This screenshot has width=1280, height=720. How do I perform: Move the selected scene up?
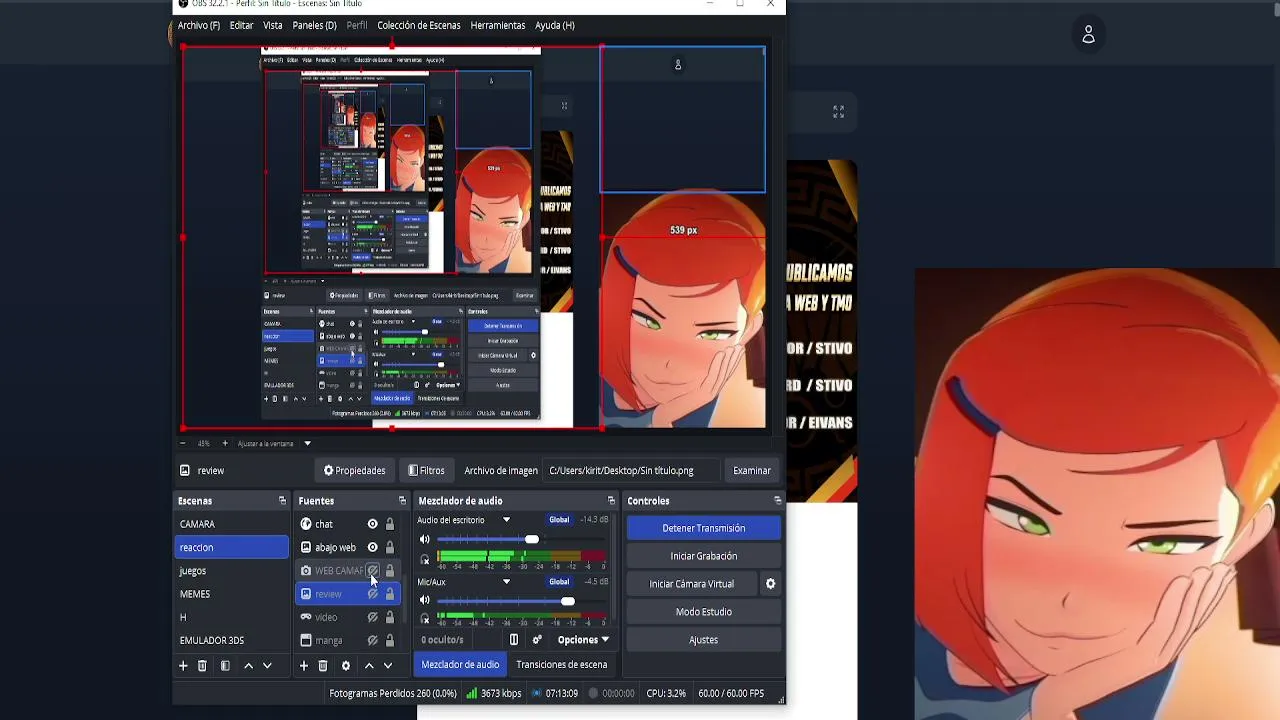click(248, 665)
